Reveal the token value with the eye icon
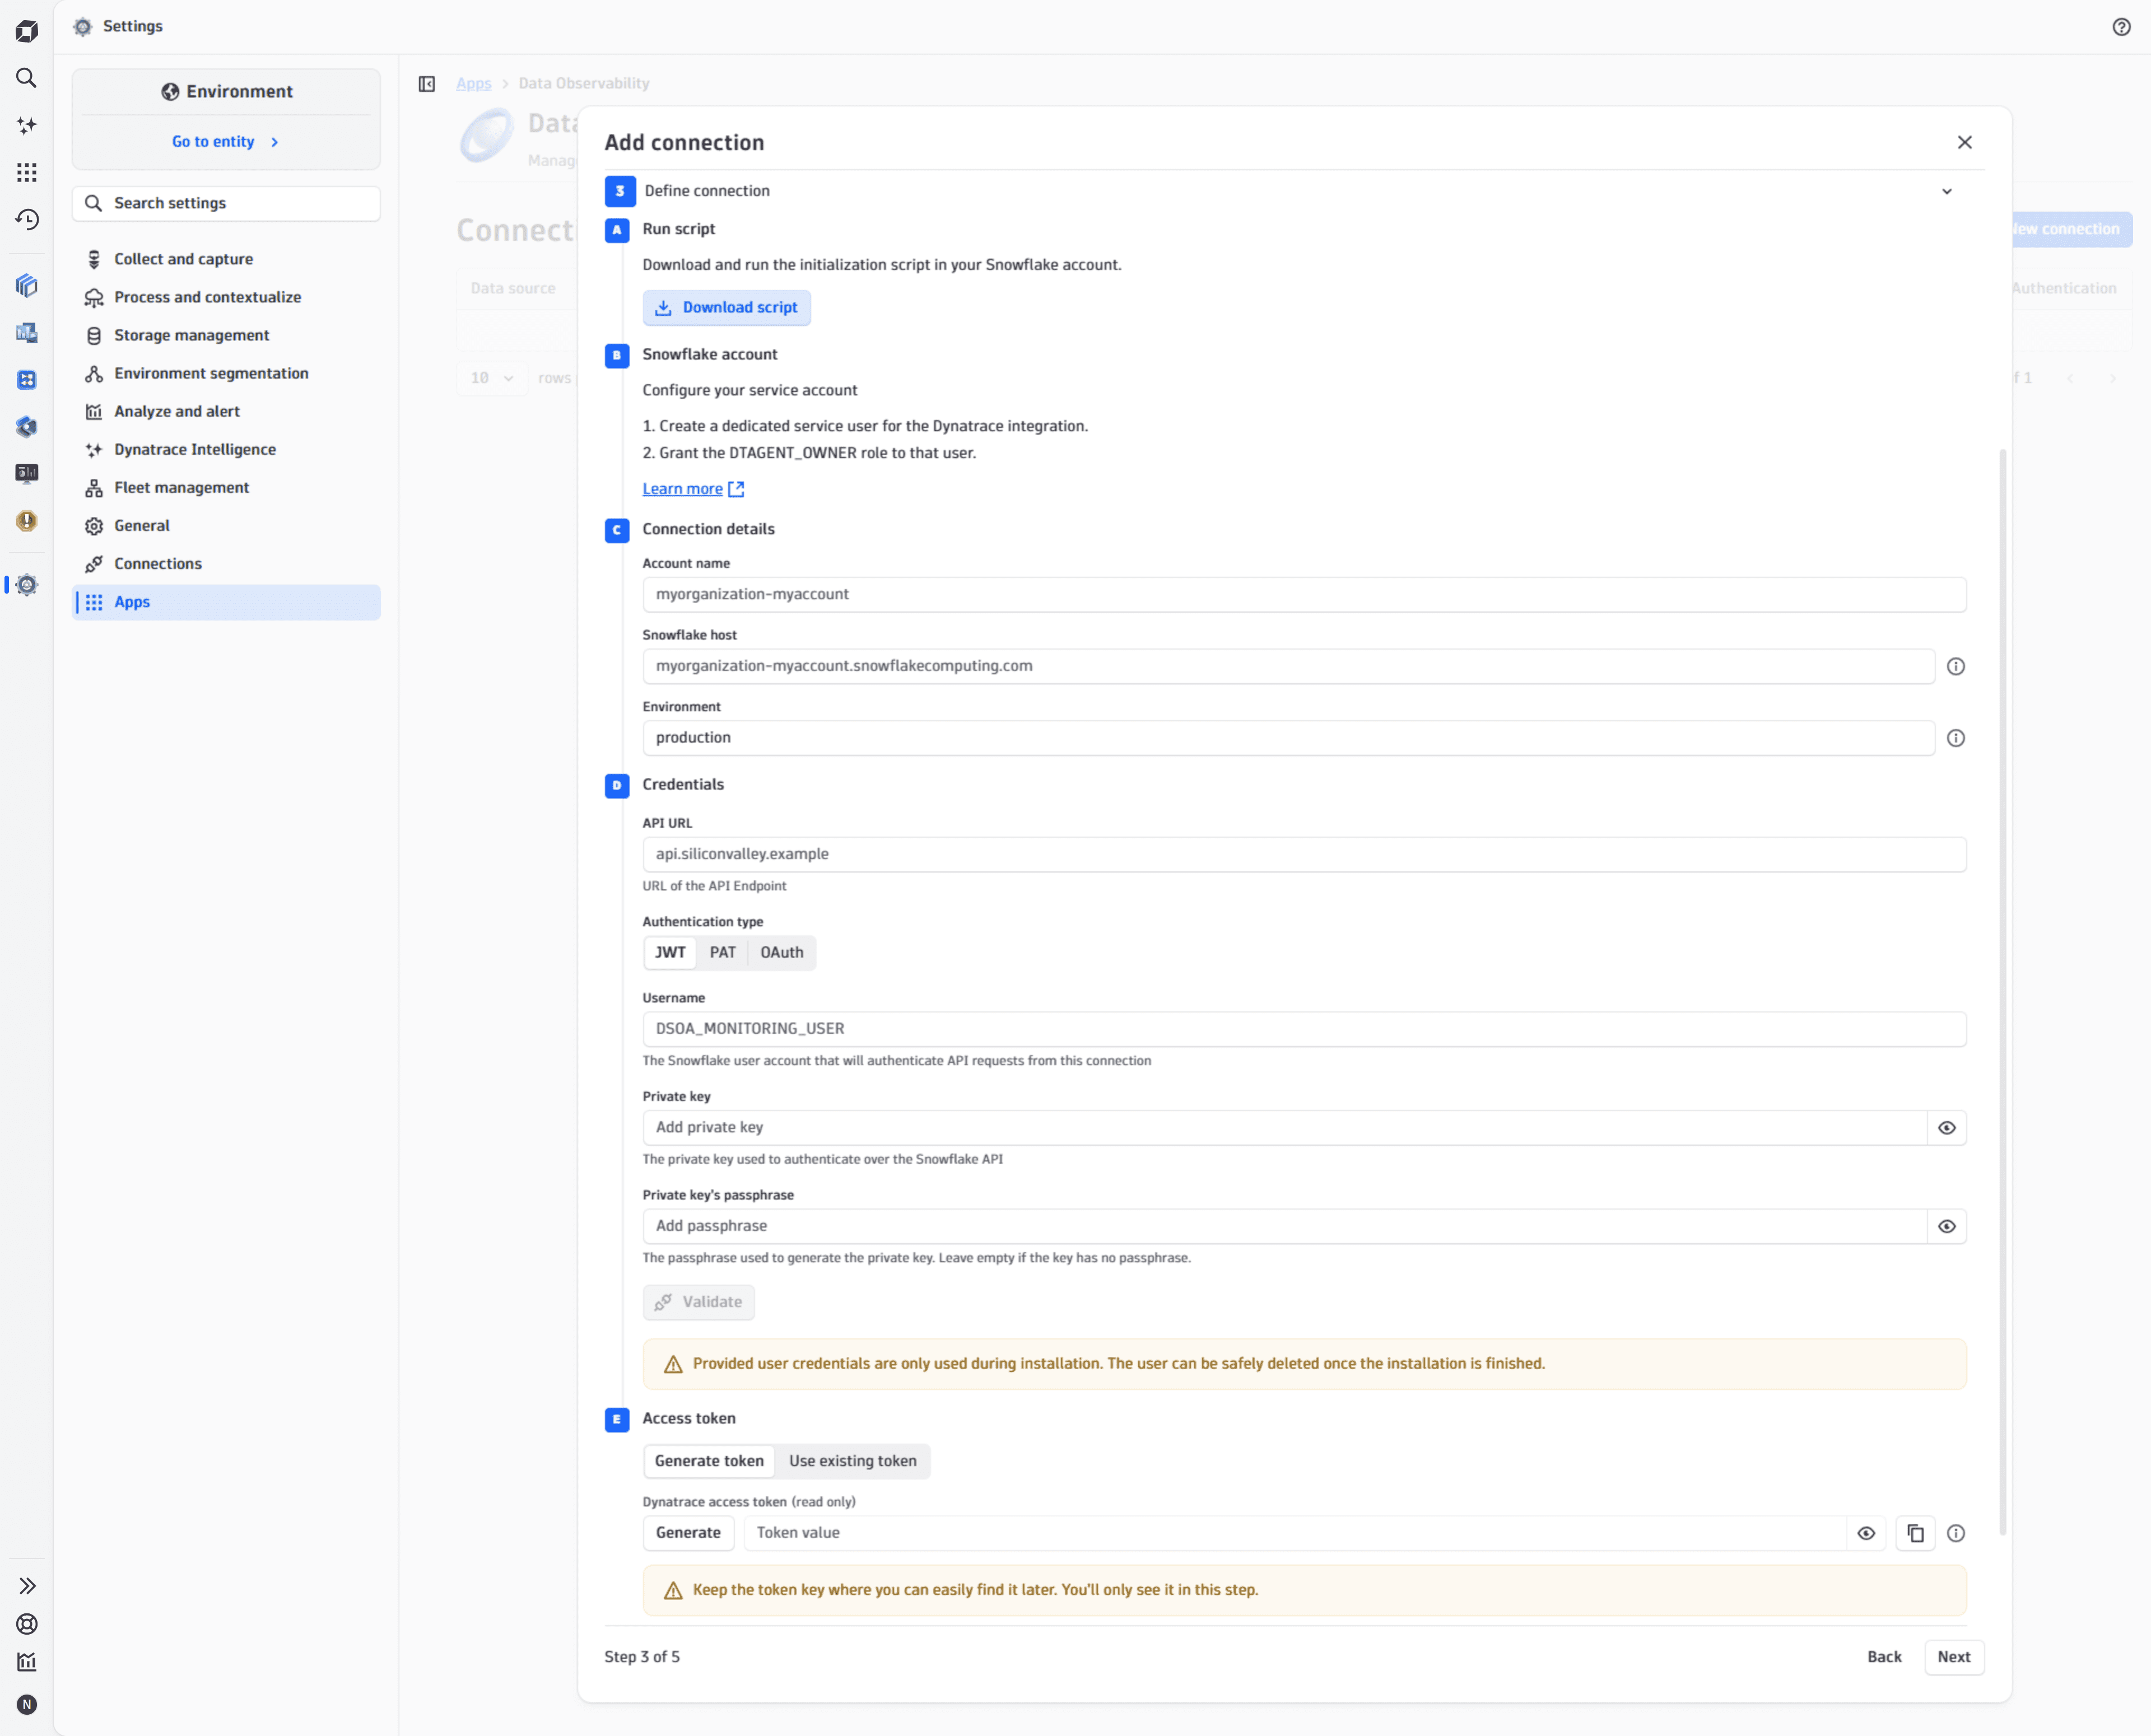 (x=1866, y=1533)
